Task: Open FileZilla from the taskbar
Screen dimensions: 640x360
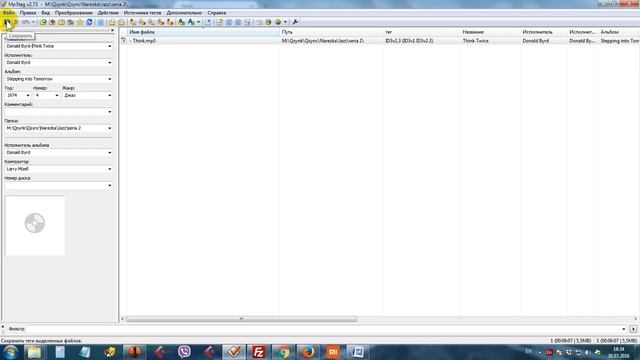Action: (259, 352)
